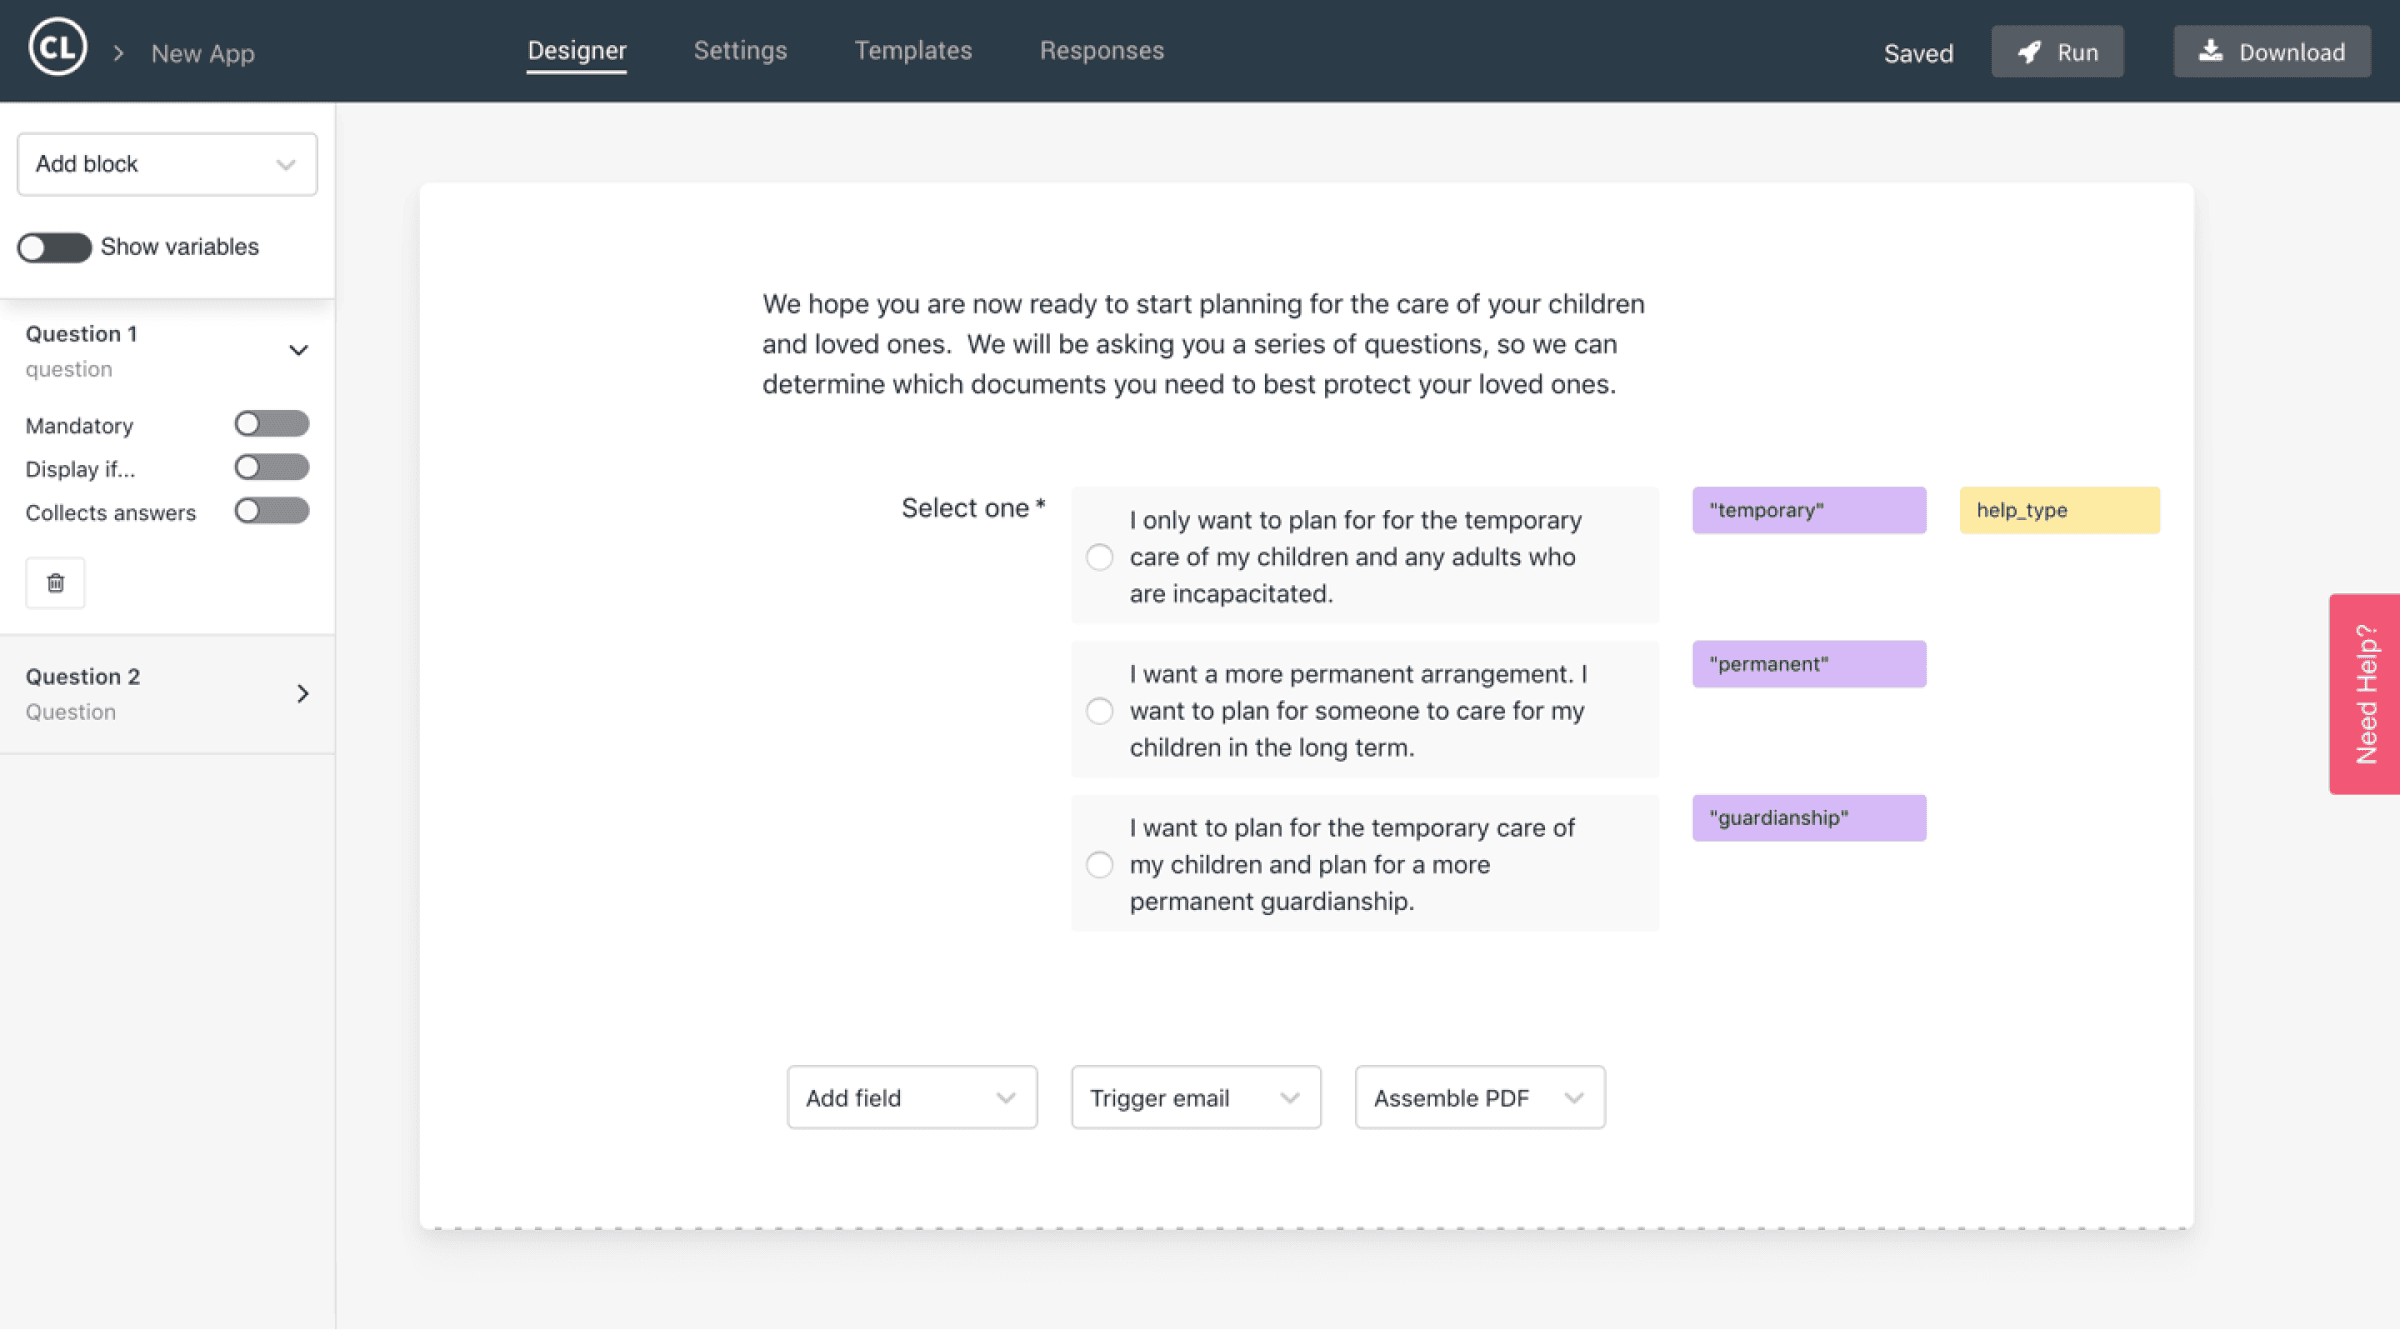Open the Add field dropdown
The height and width of the screenshot is (1330, 2400).
pos(911,1097)
